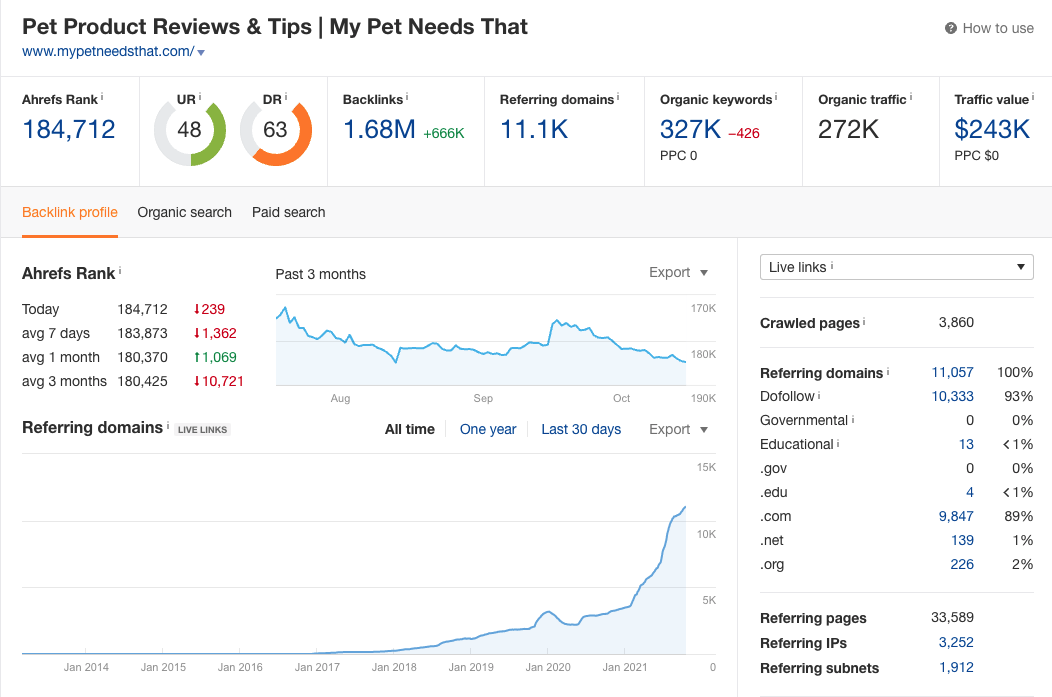Show the DR info tooltip icon

(x=286, y=97)
